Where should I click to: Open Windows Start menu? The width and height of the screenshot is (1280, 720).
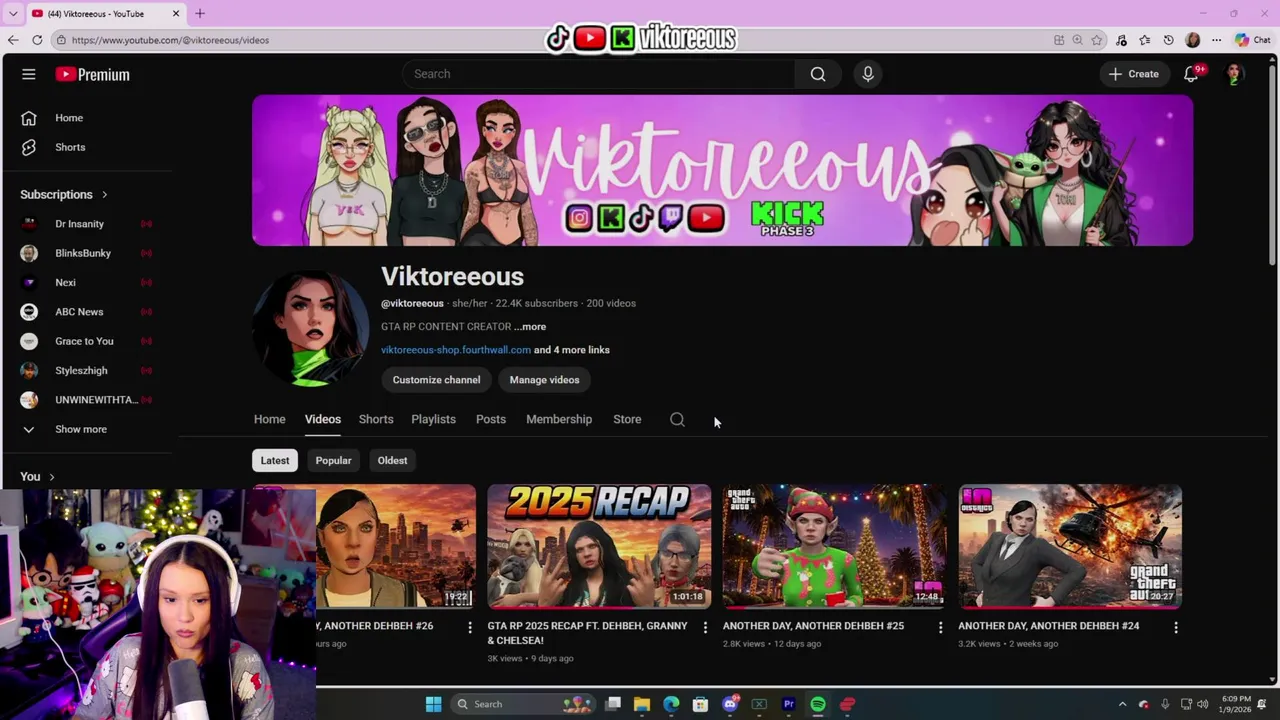(x=433, y=704)
